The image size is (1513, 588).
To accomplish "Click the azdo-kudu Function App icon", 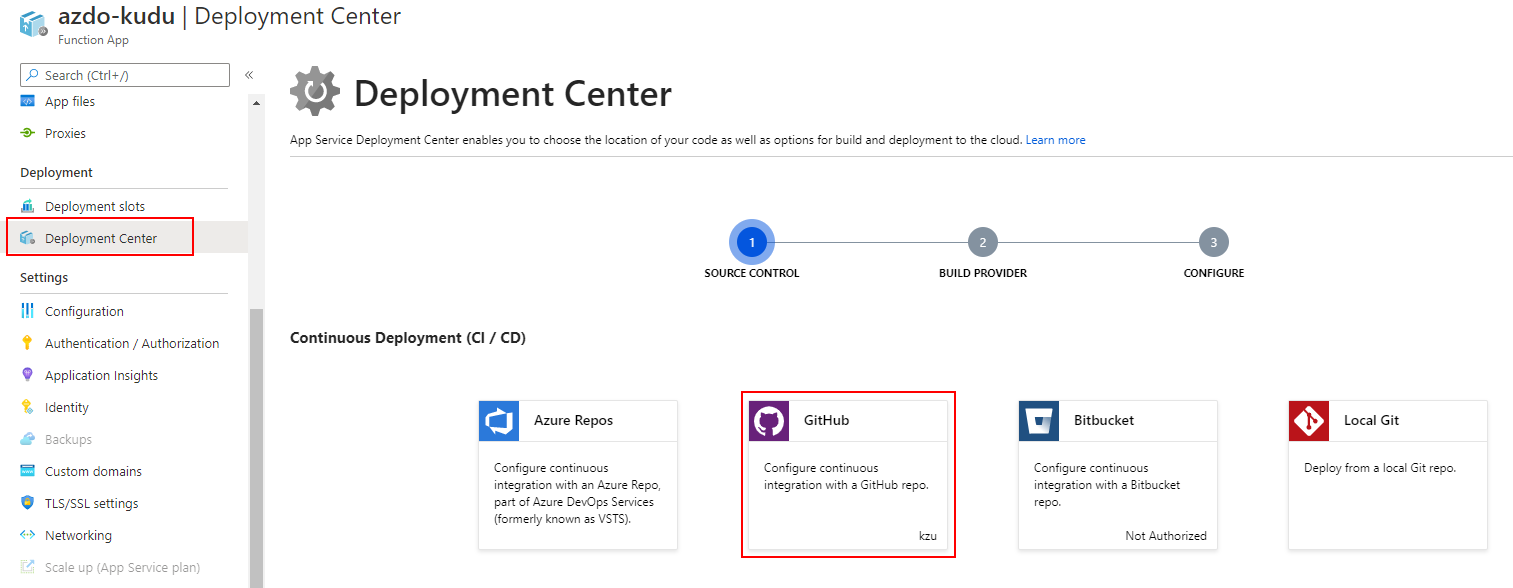I will [33, 25].
